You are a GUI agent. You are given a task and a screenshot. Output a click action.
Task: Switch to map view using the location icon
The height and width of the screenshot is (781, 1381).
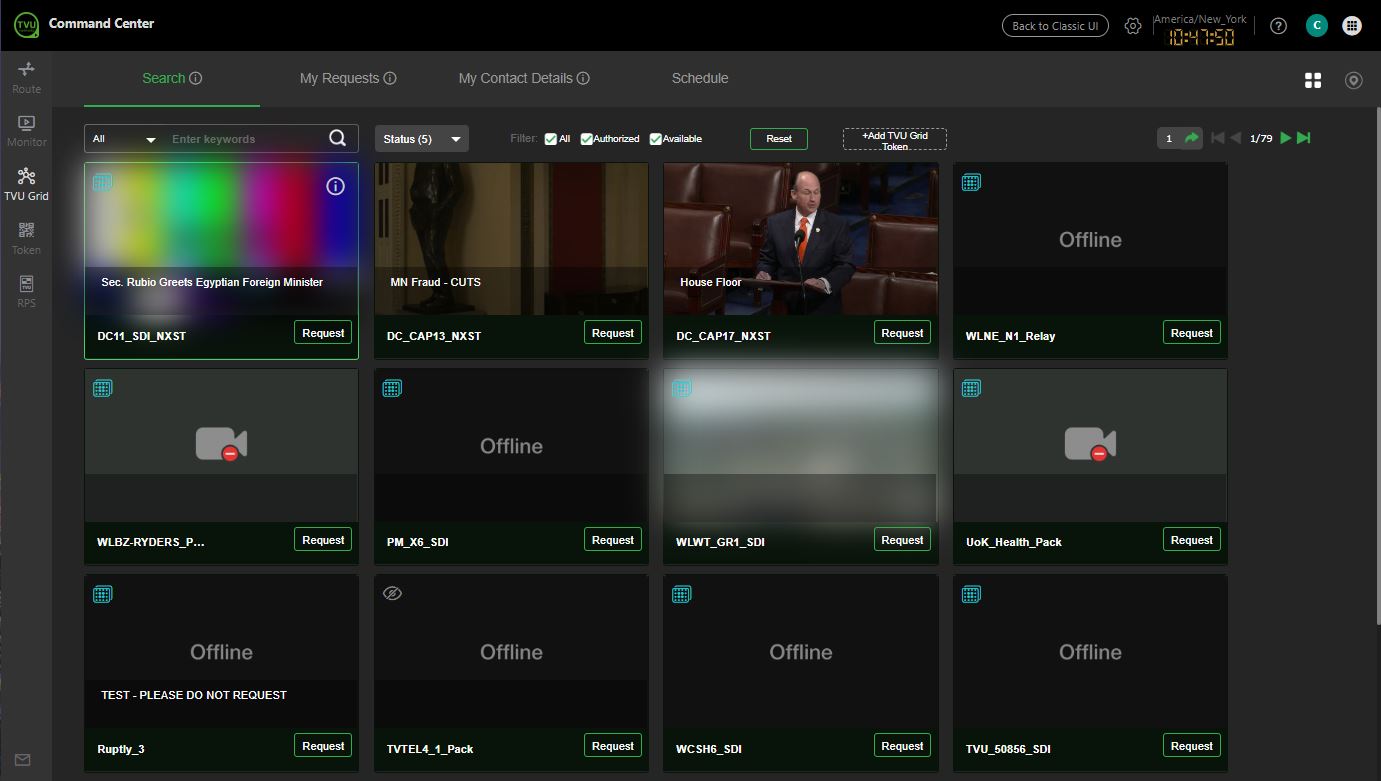click(x=1354, y=79)
